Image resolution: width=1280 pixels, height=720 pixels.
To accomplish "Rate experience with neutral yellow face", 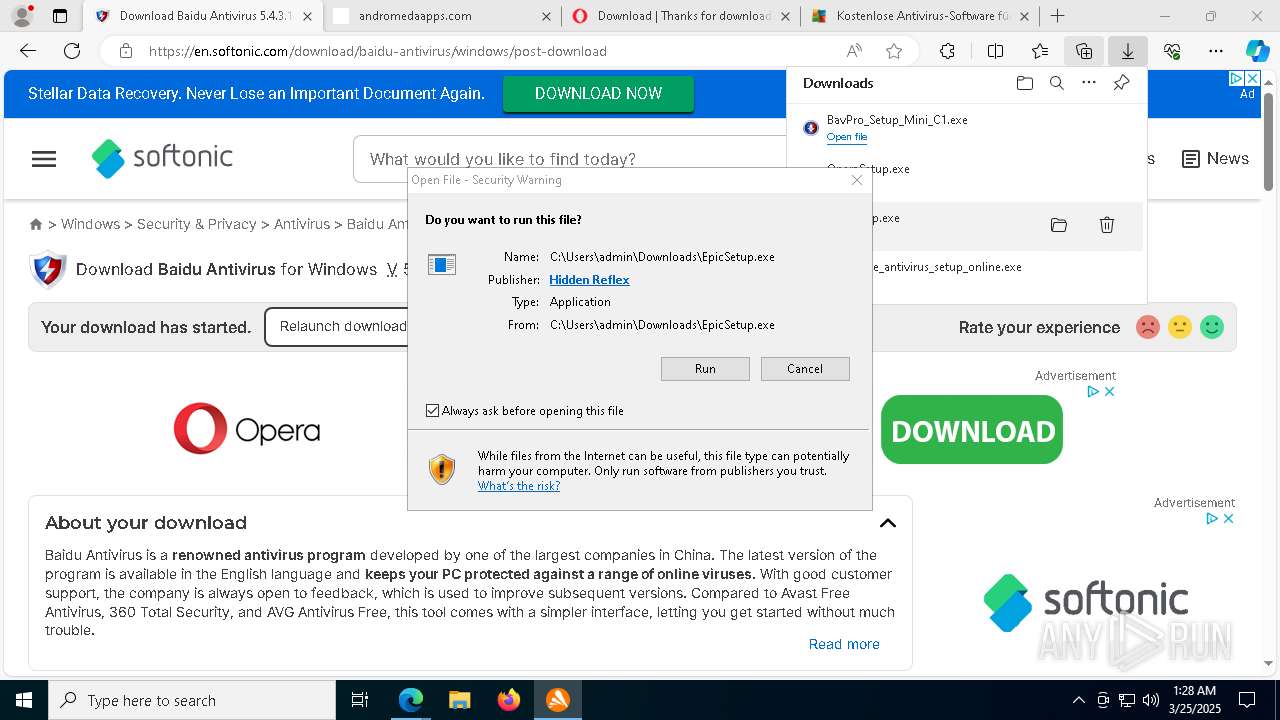I will tap(1180, 327).
